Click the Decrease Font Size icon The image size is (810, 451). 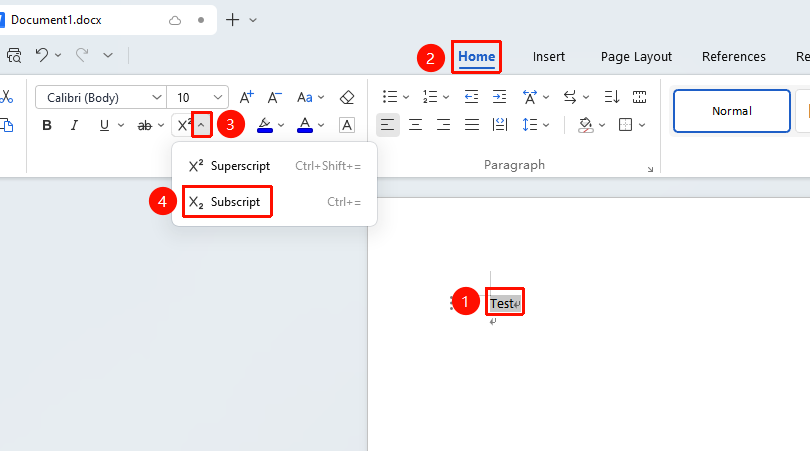[274, 97]
